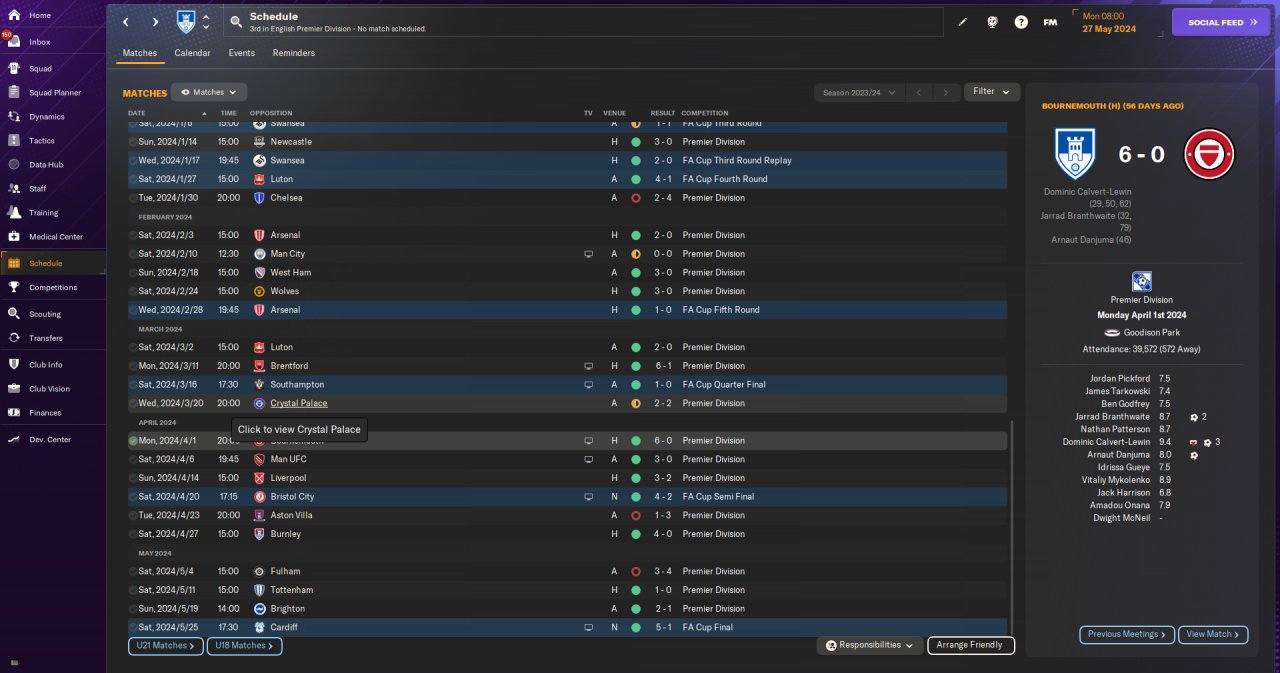This screenshot has height=673, width=1280.
Task: Click the Social Feed button
Action: tap(1220, 21)
